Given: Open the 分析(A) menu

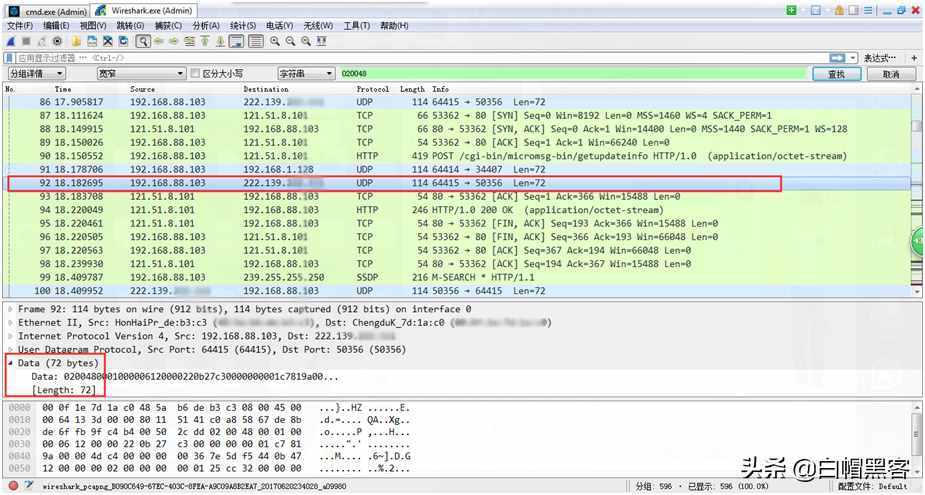Looking at the screenshot, I should click(x=205, y=25).
